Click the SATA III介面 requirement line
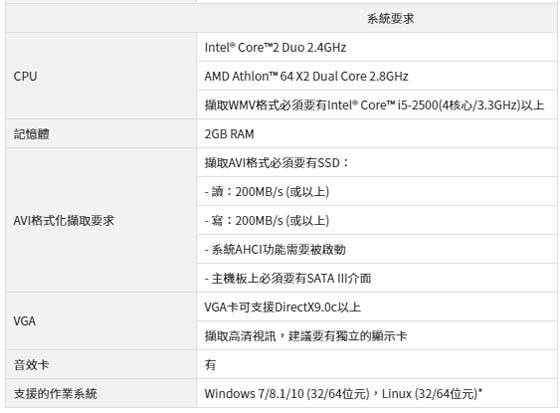 (x=288, y=278)
